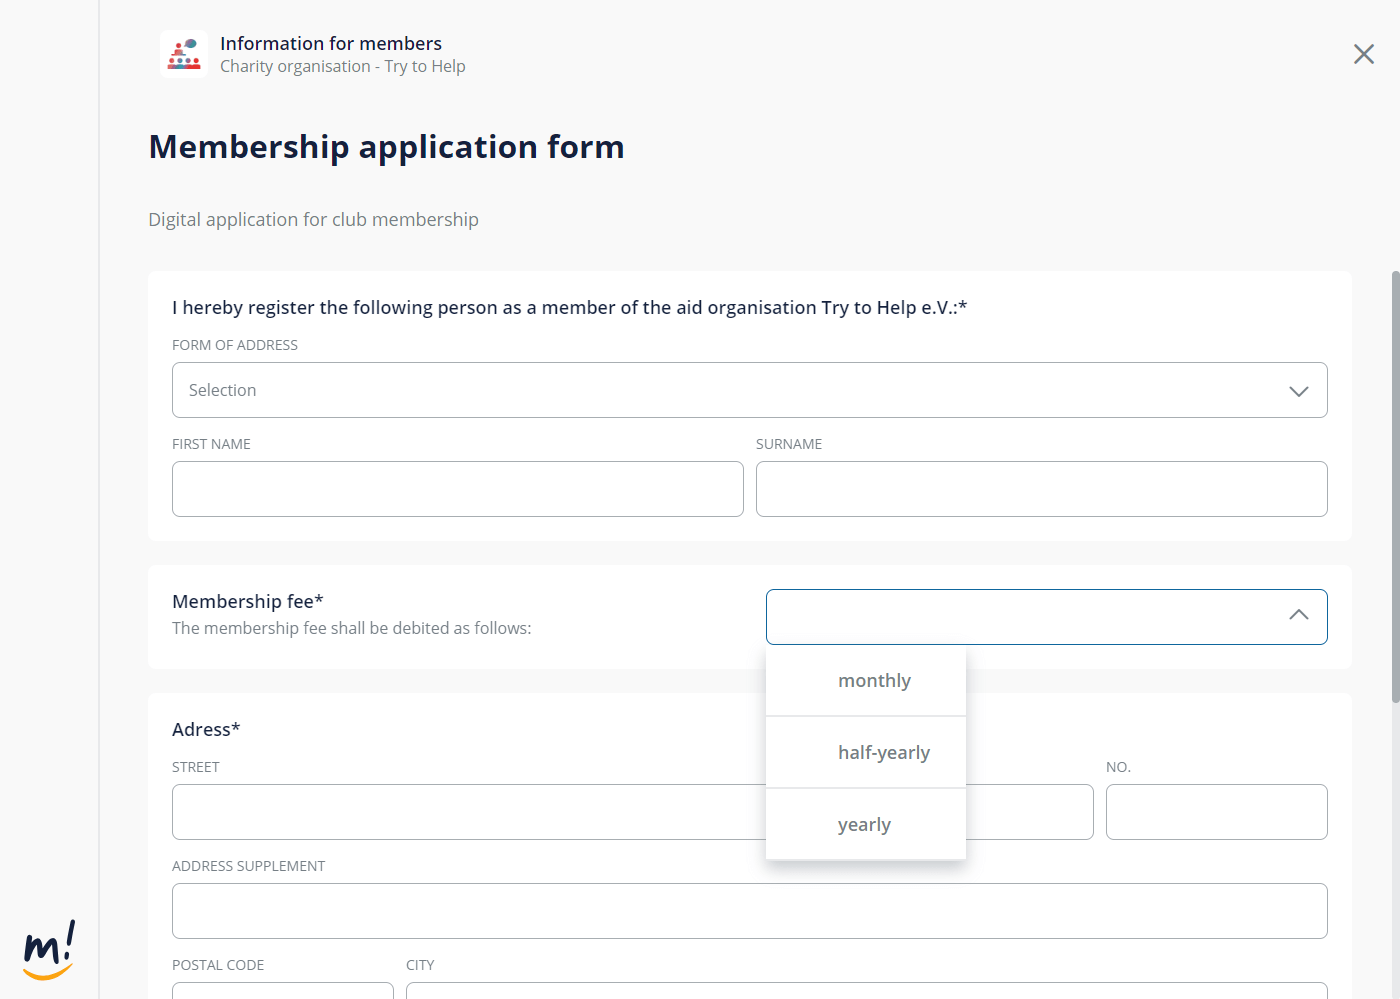Choose the half-yearly fee option

tap(866, 753)
